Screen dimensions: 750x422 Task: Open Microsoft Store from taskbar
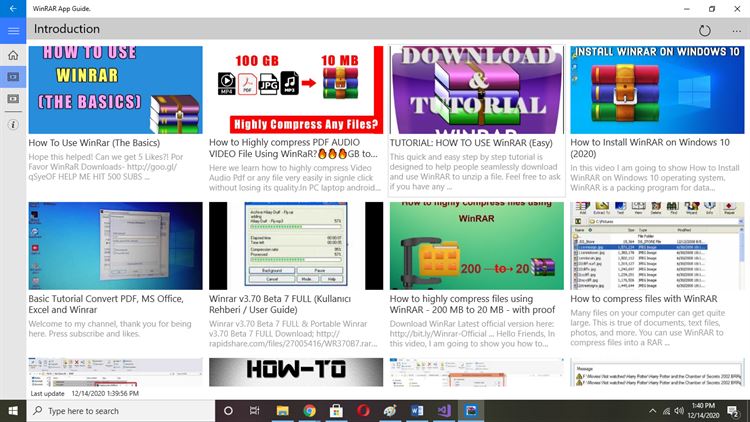[x=336, y=411]
